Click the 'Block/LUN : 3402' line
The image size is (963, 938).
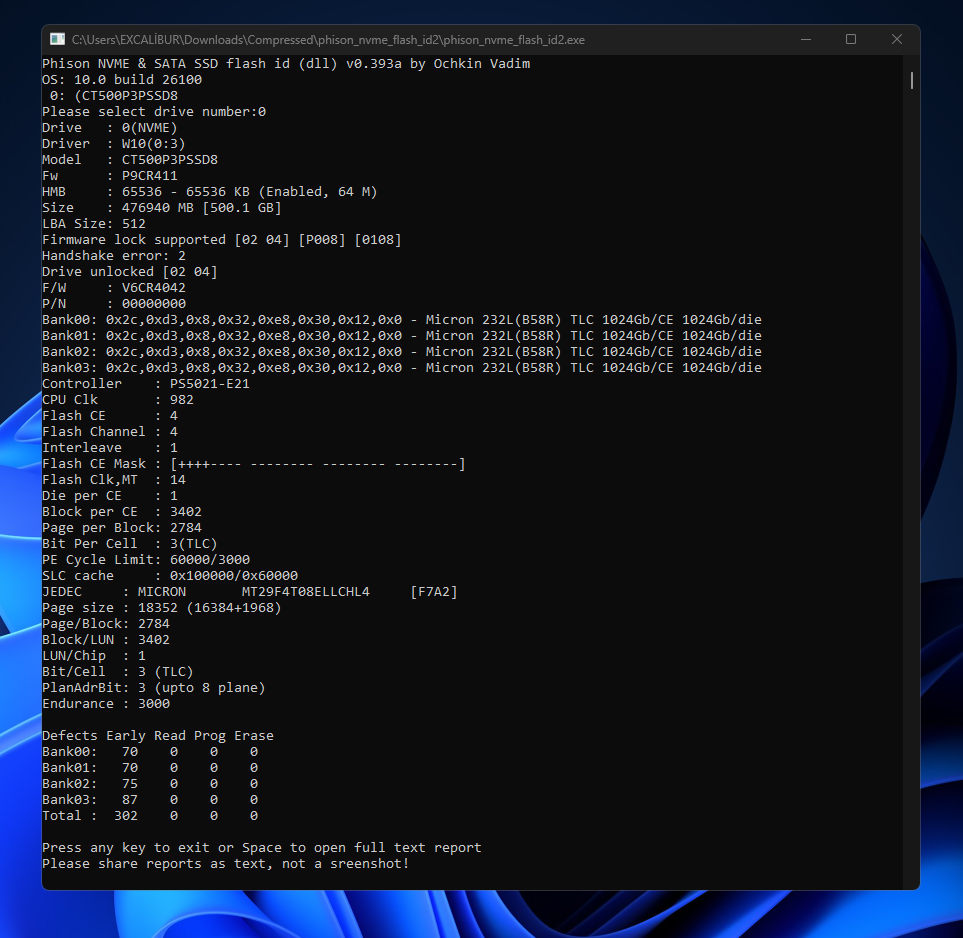106,639
